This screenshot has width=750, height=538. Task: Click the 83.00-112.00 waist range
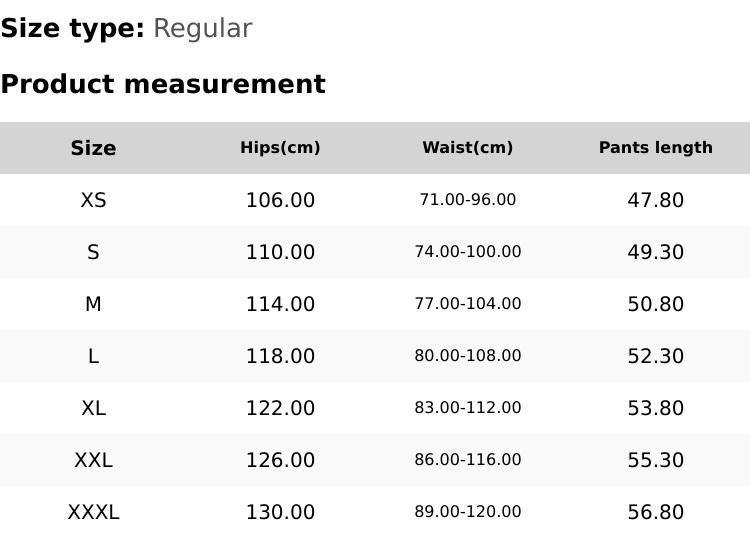click(468, 408)
